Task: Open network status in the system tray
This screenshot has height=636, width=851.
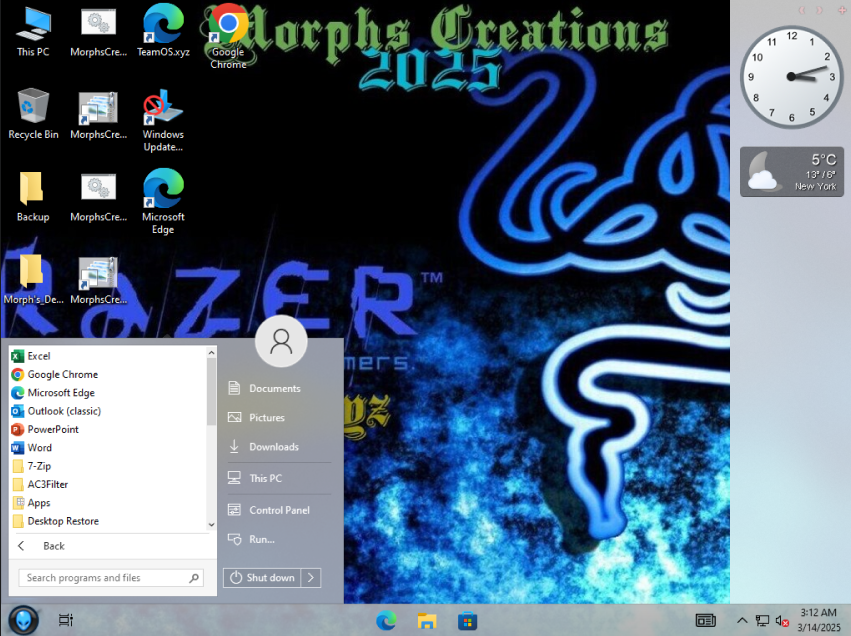Action: click(762, 620)
